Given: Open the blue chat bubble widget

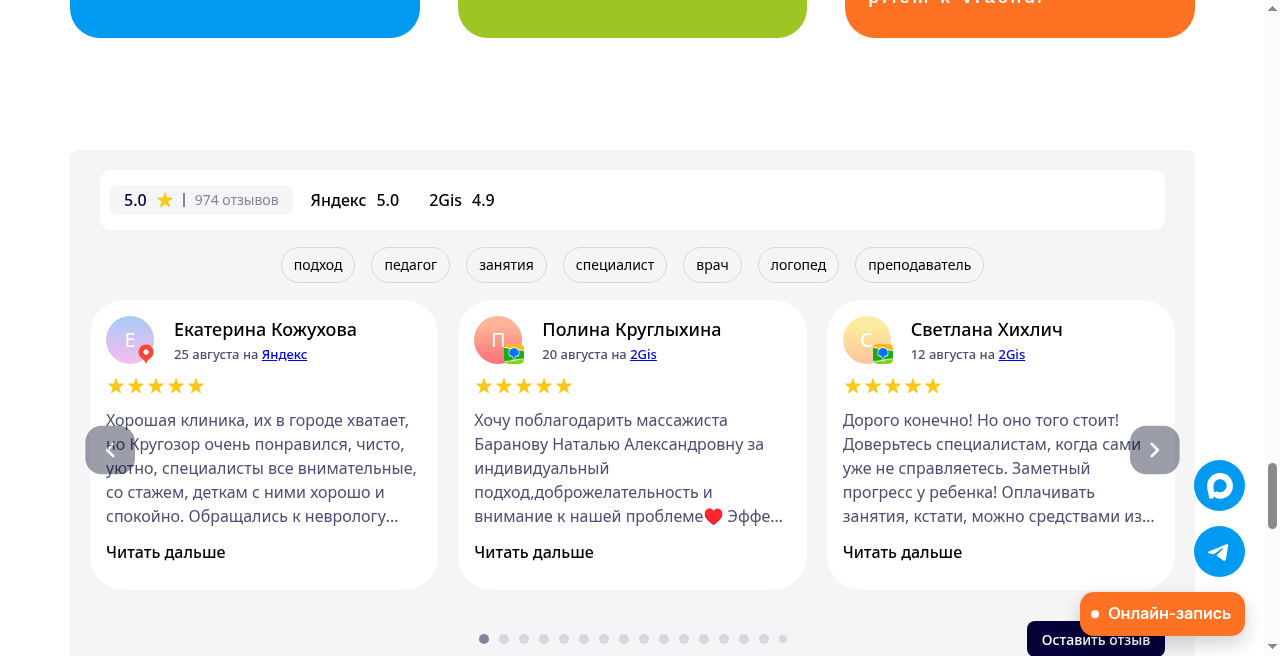Looking at the screenshot, I should pos(1219,486).
